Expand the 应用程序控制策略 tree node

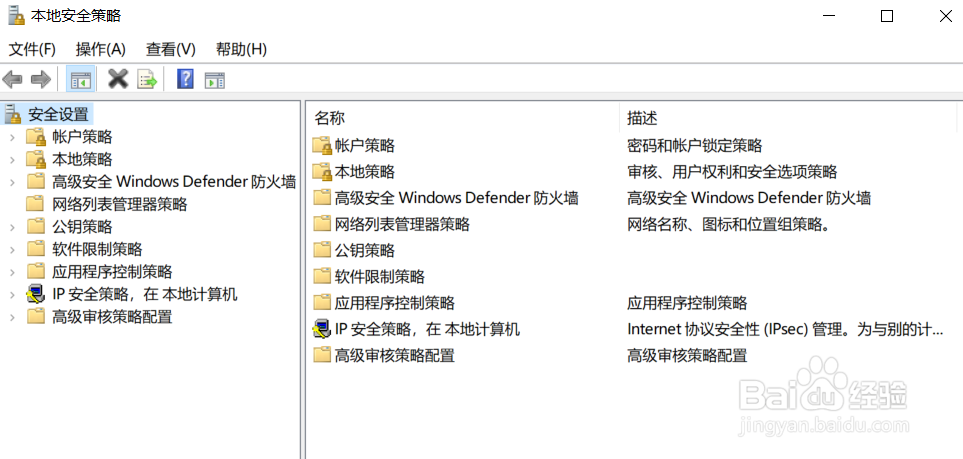click(x=12, y=272)
